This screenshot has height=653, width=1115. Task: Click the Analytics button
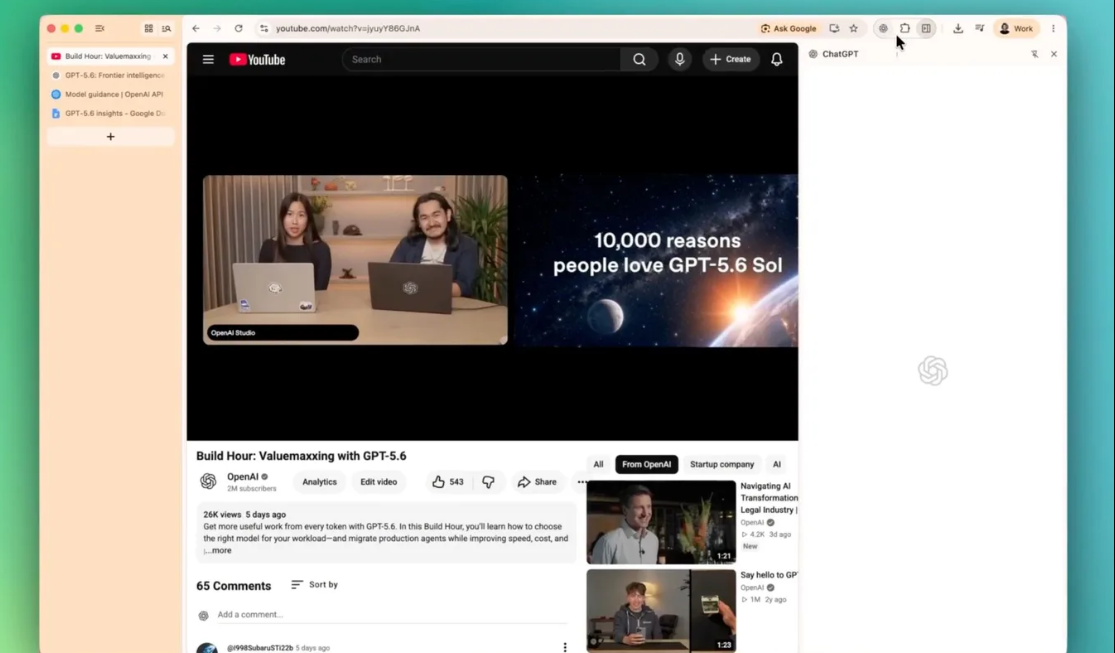pos(319,482)
